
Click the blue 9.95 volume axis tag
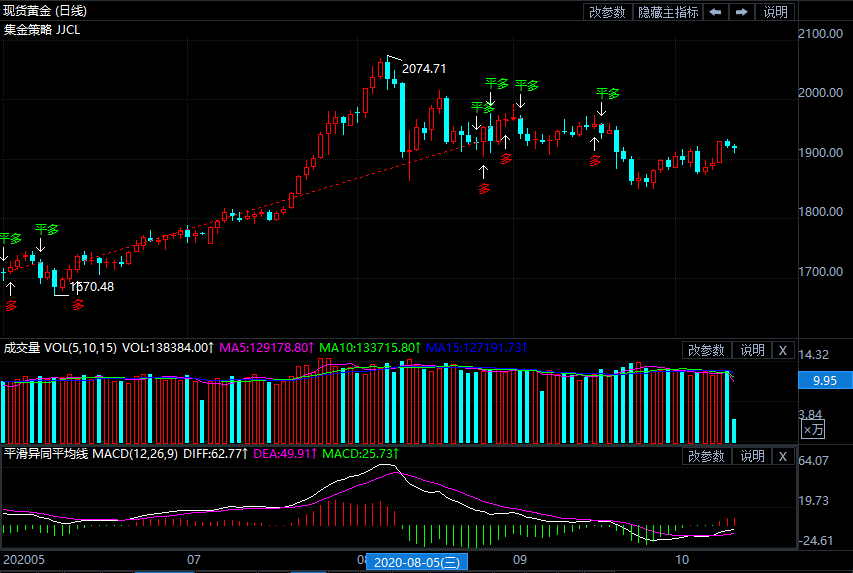click(824, 381)
